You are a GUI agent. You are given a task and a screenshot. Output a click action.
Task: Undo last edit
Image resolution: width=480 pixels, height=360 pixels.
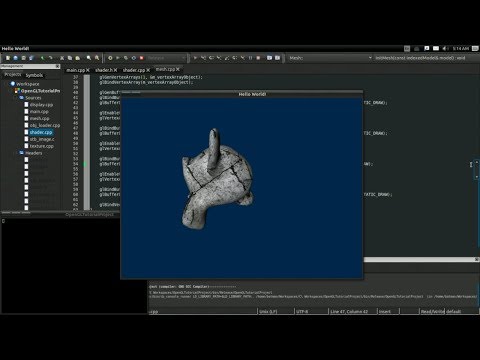coord(42,58)
